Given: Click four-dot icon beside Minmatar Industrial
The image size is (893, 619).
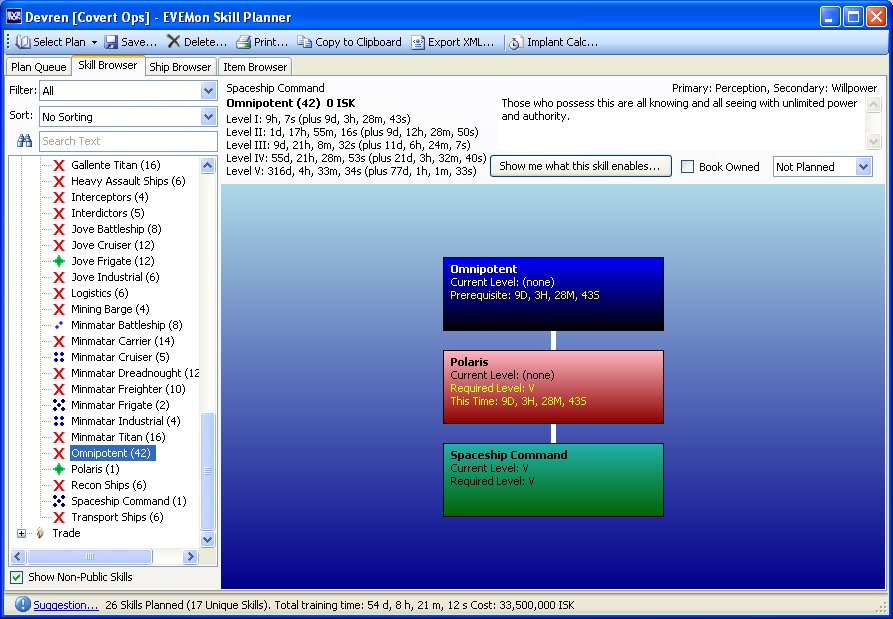Looking at the screenshot, I should click(x=59, y=421).
